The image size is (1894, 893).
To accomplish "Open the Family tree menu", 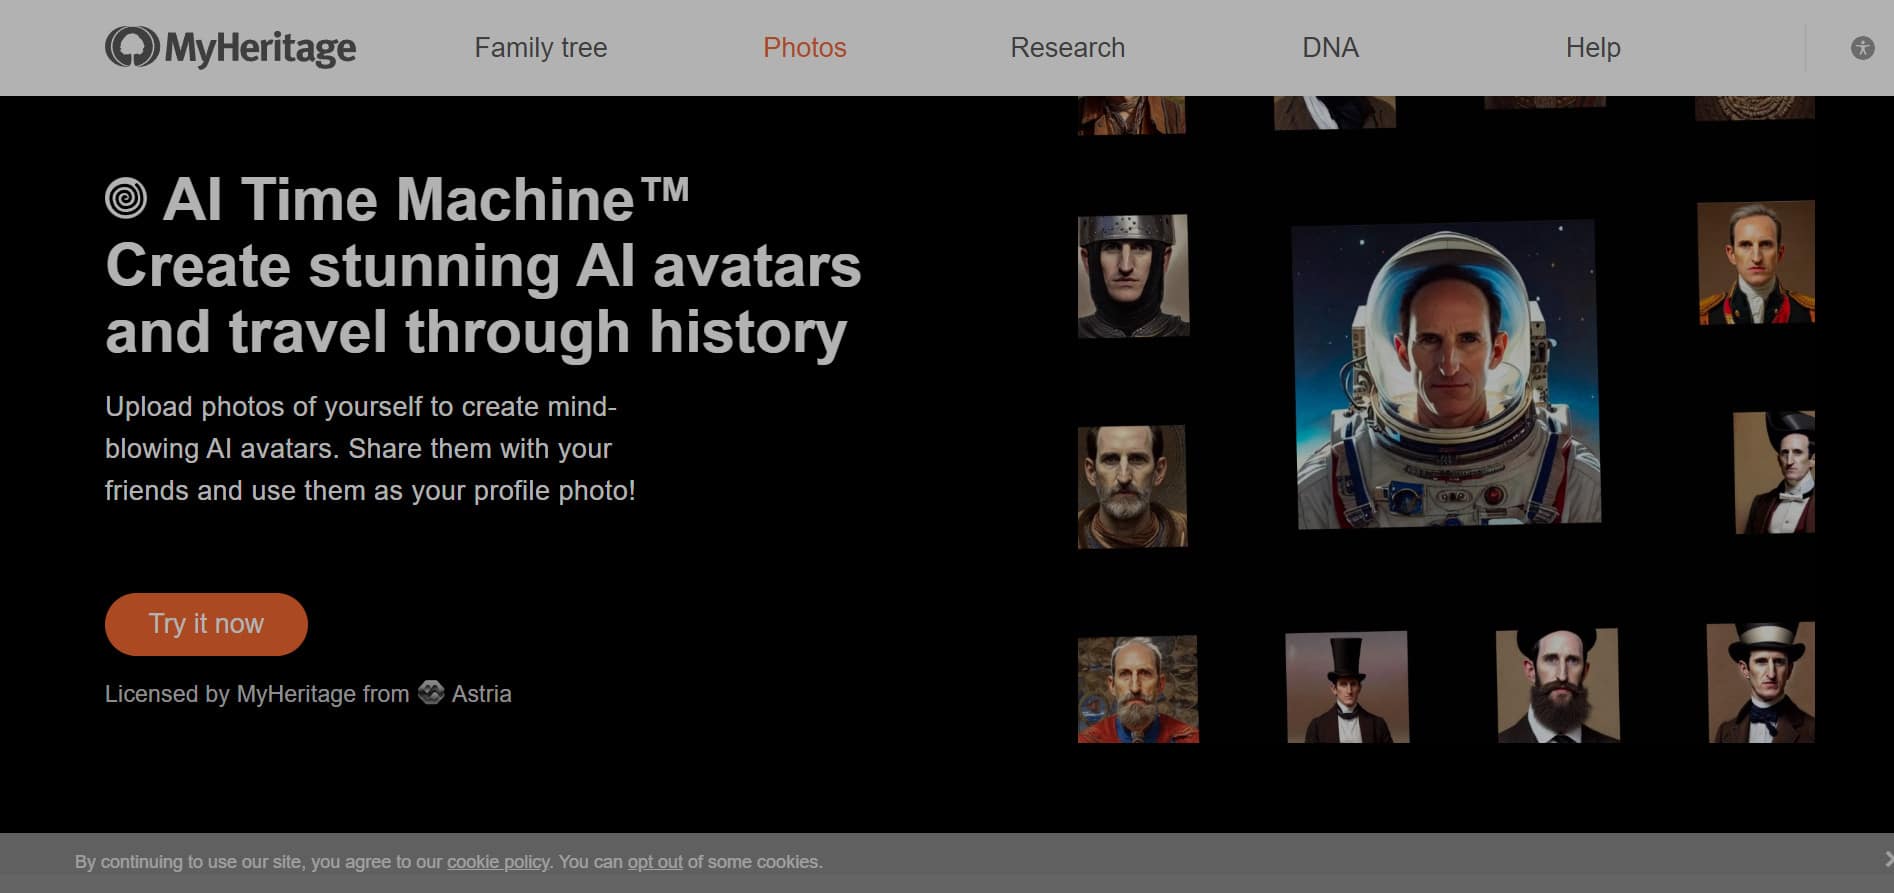I will coord(541,47).
